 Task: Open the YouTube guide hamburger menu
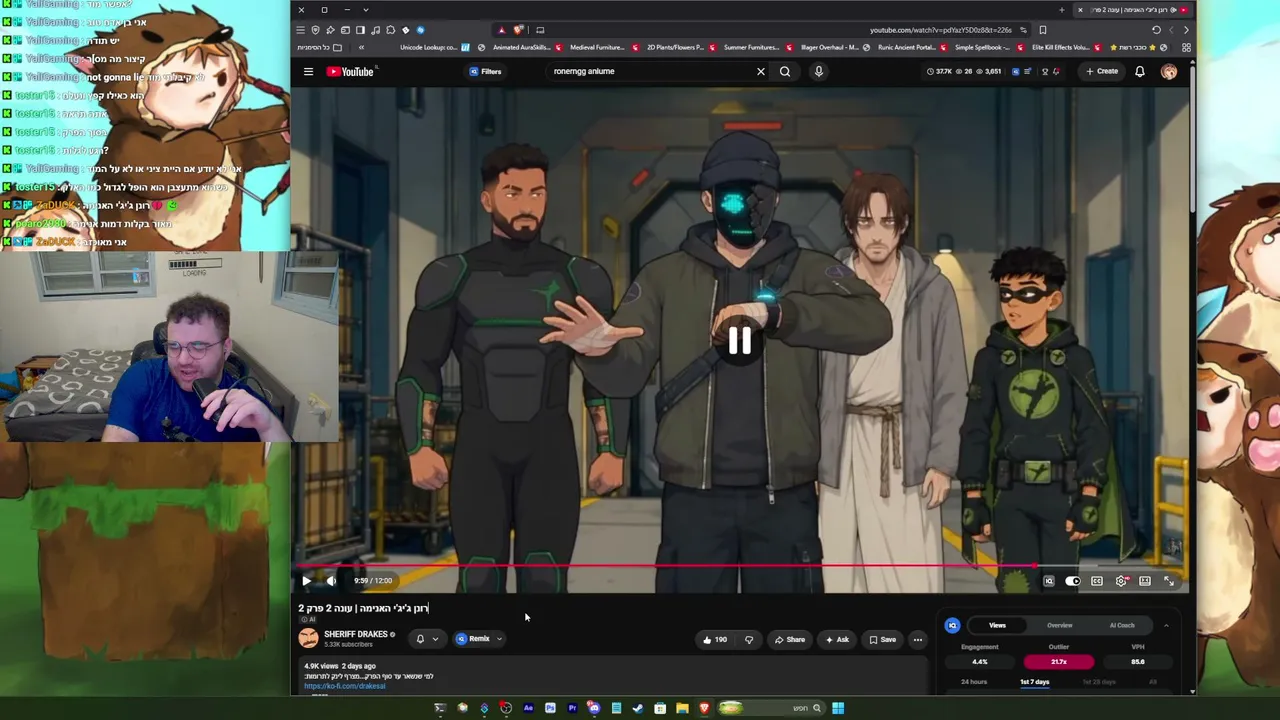point(308,72)
